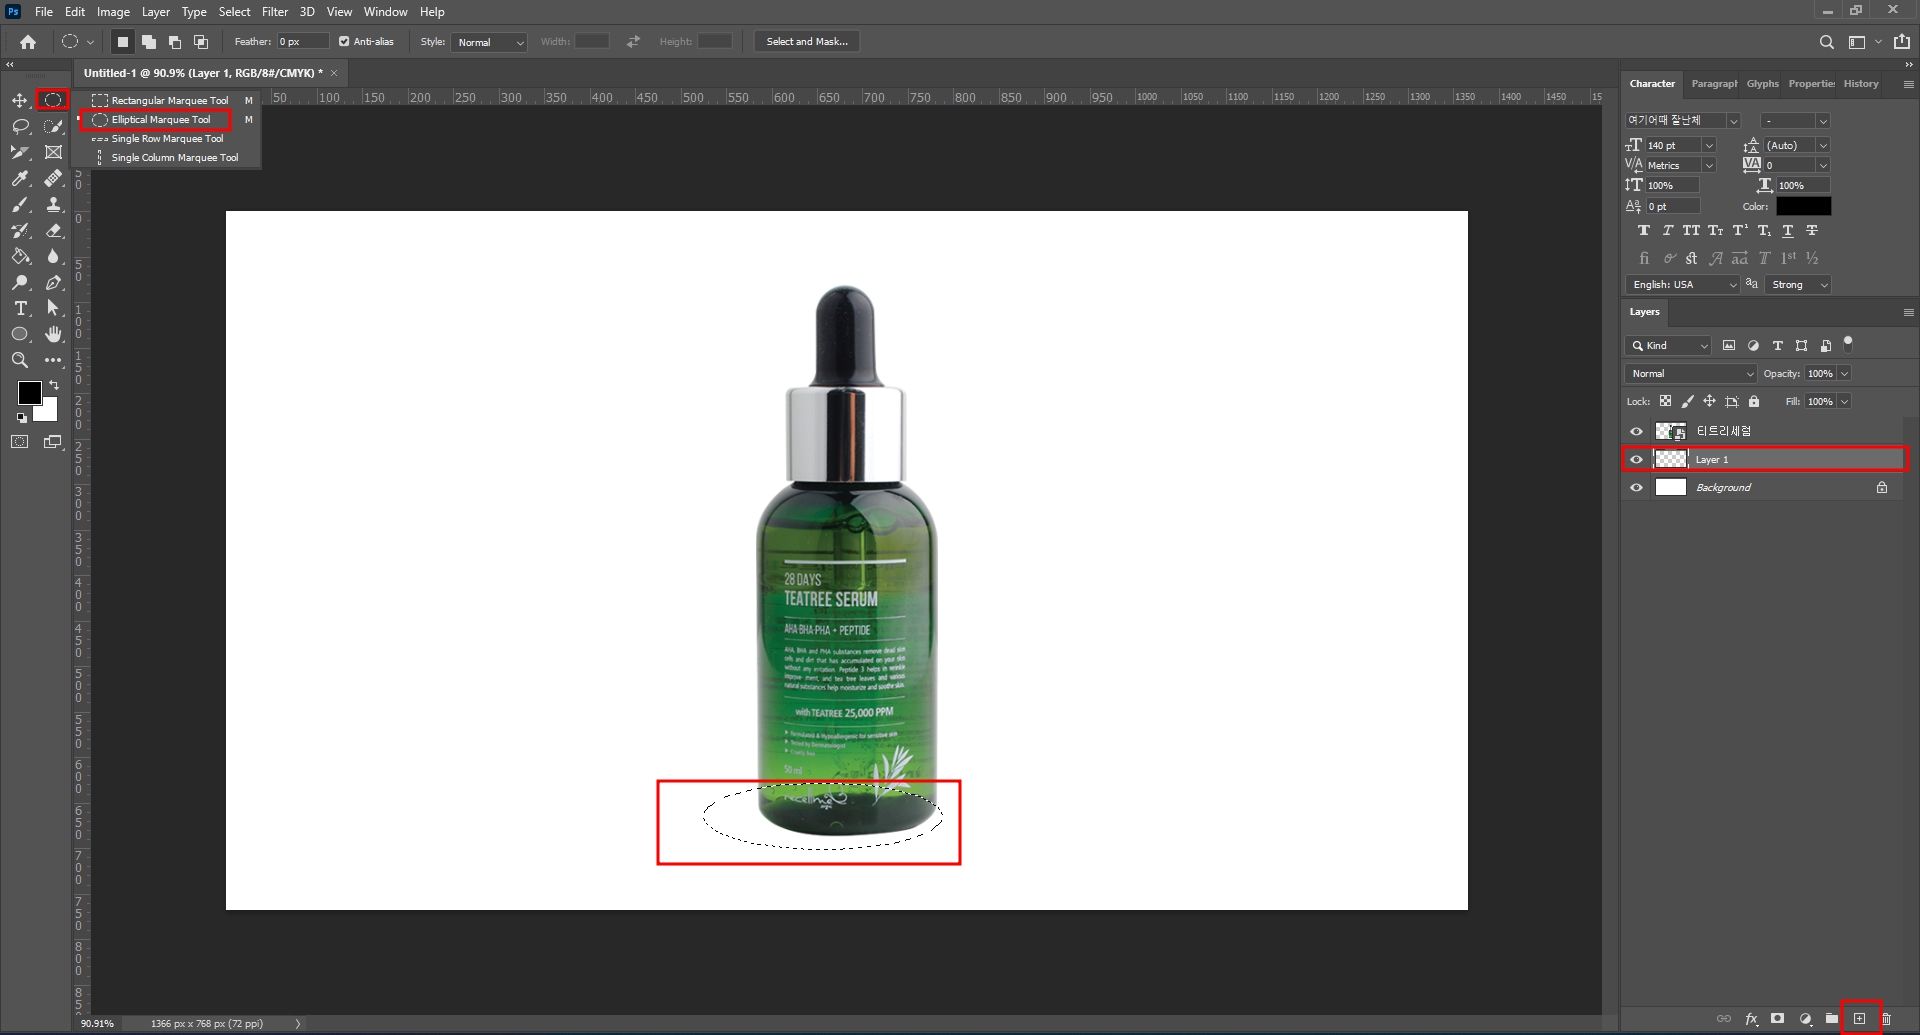Select the Eyedropper tool
Viewport: 1920px width, 1035px height.
click(19, 178)
